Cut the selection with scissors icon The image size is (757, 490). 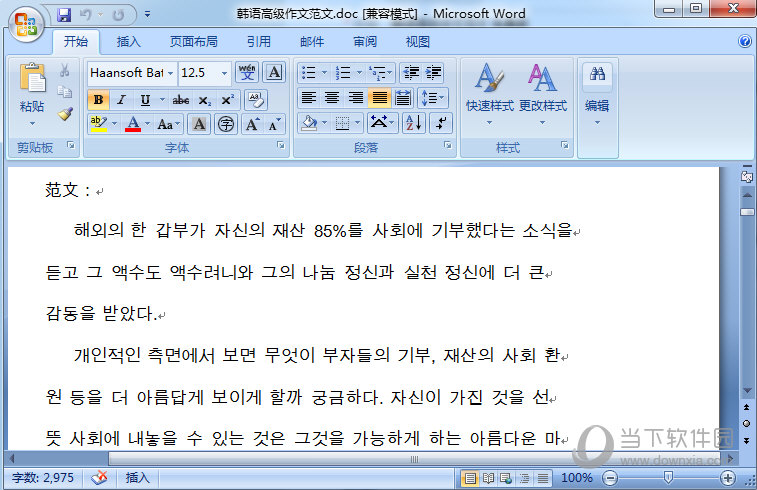65,71
